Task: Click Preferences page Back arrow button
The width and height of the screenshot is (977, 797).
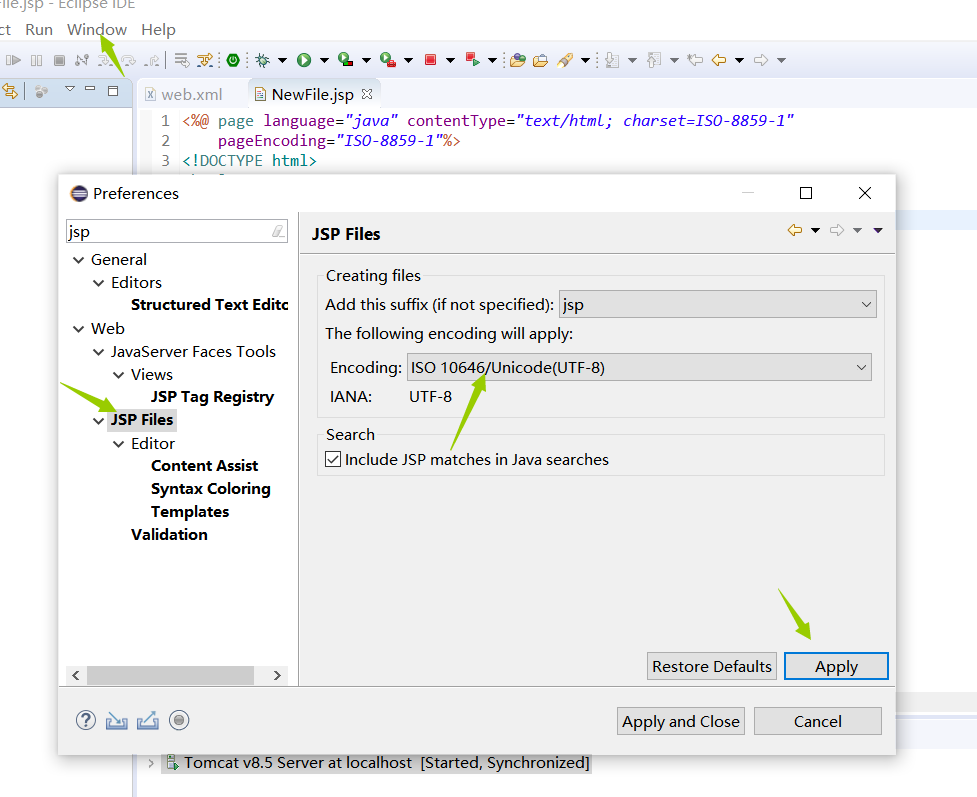Action: pyautogui.click(x=794, y=231)
